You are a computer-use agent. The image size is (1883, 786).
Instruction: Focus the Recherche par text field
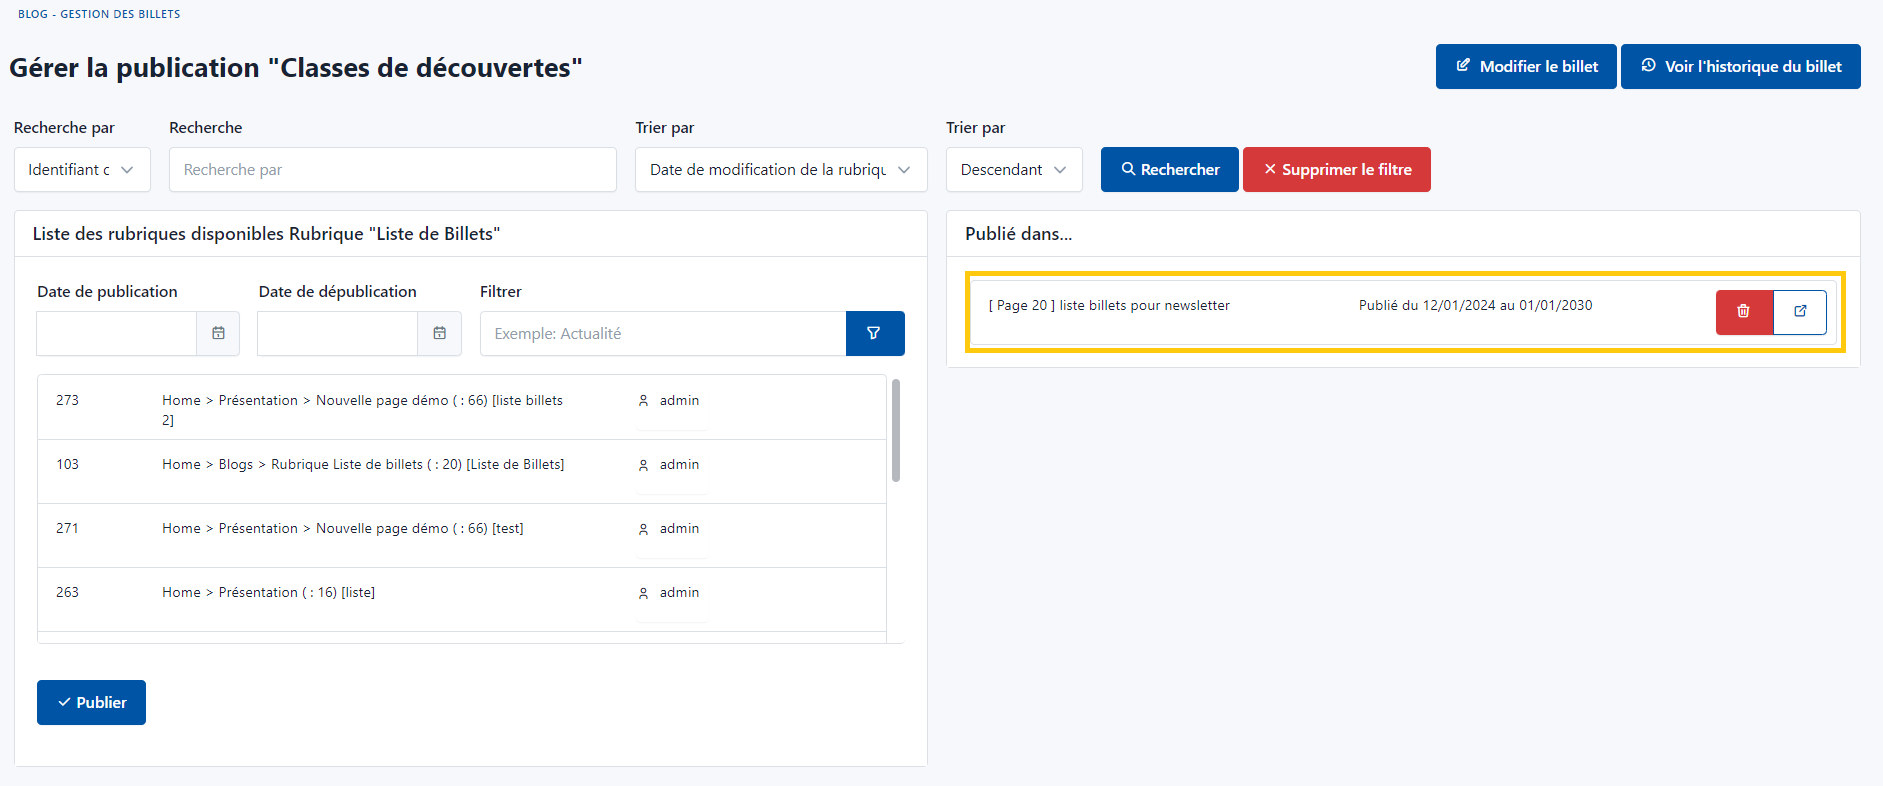click(392, 170)
